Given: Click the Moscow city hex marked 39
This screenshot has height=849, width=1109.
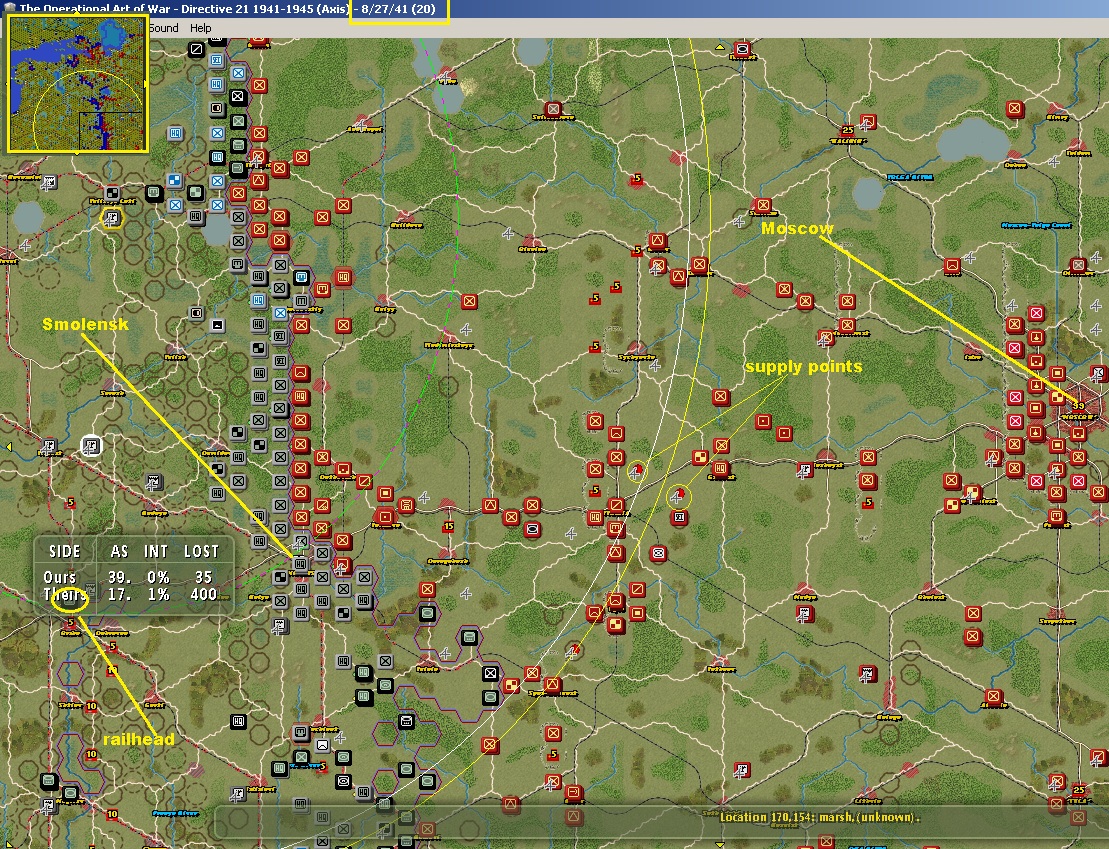Looking at the screenshot, I should point(1078,407).
